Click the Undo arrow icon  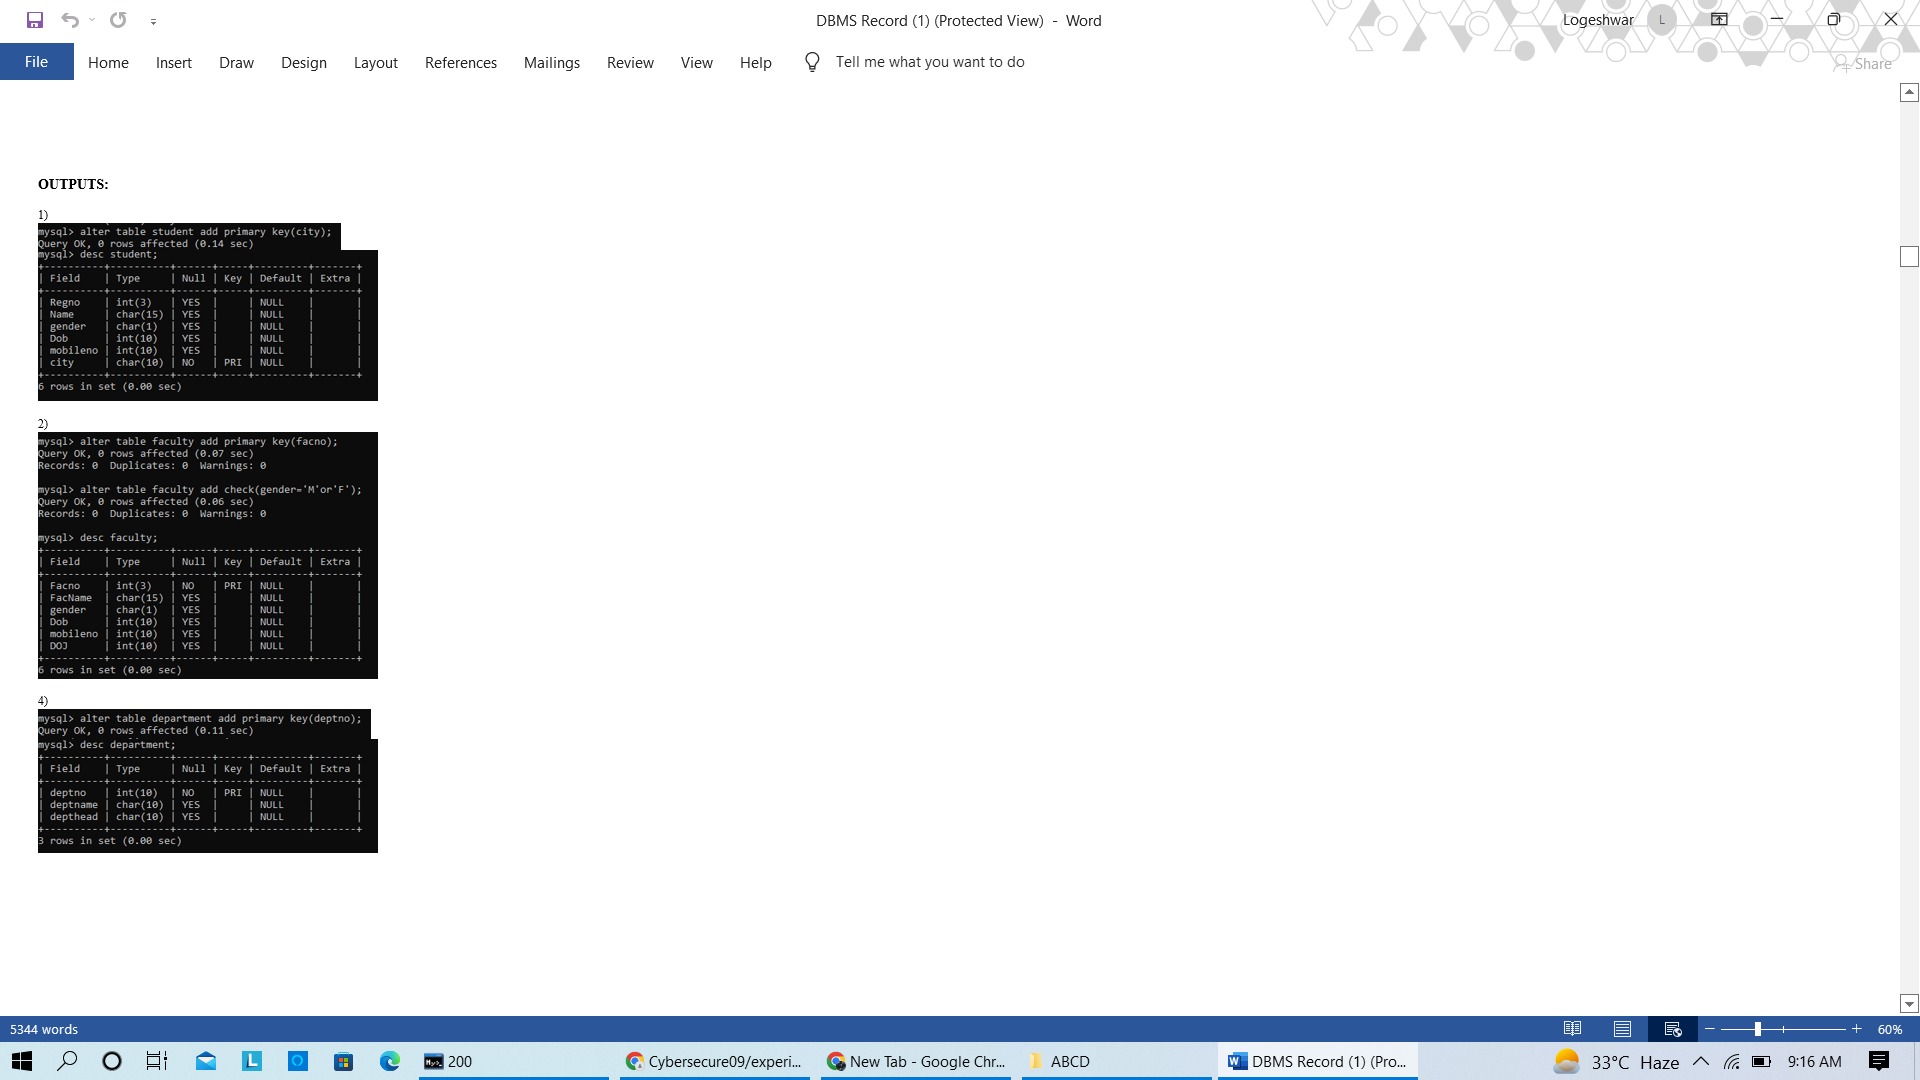69,20
